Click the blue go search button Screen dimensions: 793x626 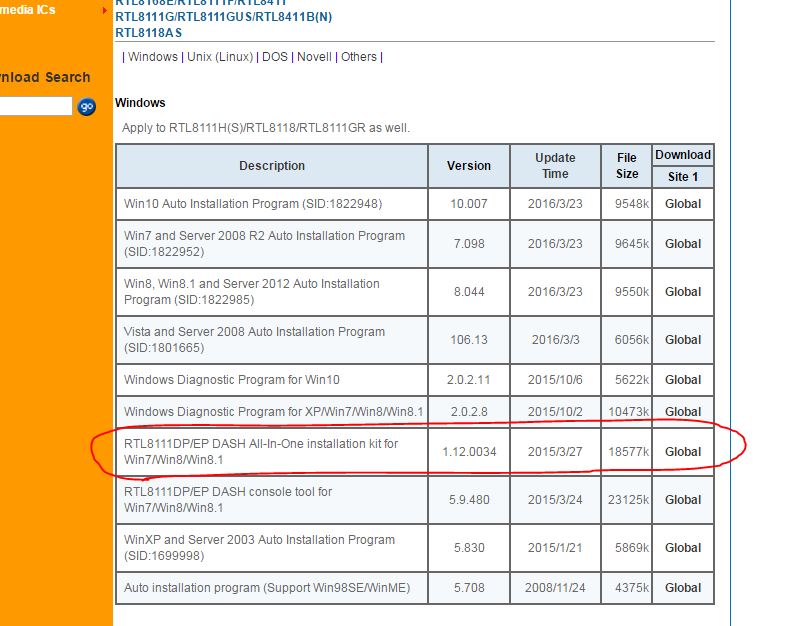[x=86, y=107]
